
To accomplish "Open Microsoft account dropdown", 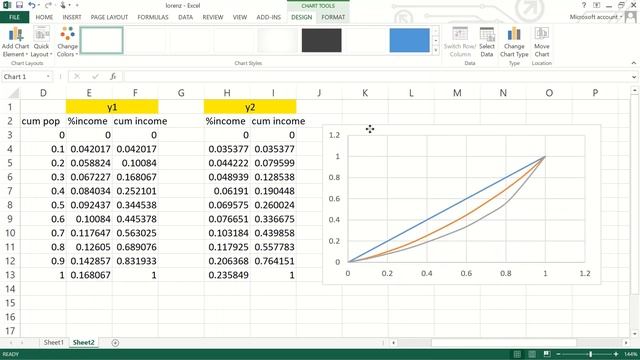I will point(596,17).
